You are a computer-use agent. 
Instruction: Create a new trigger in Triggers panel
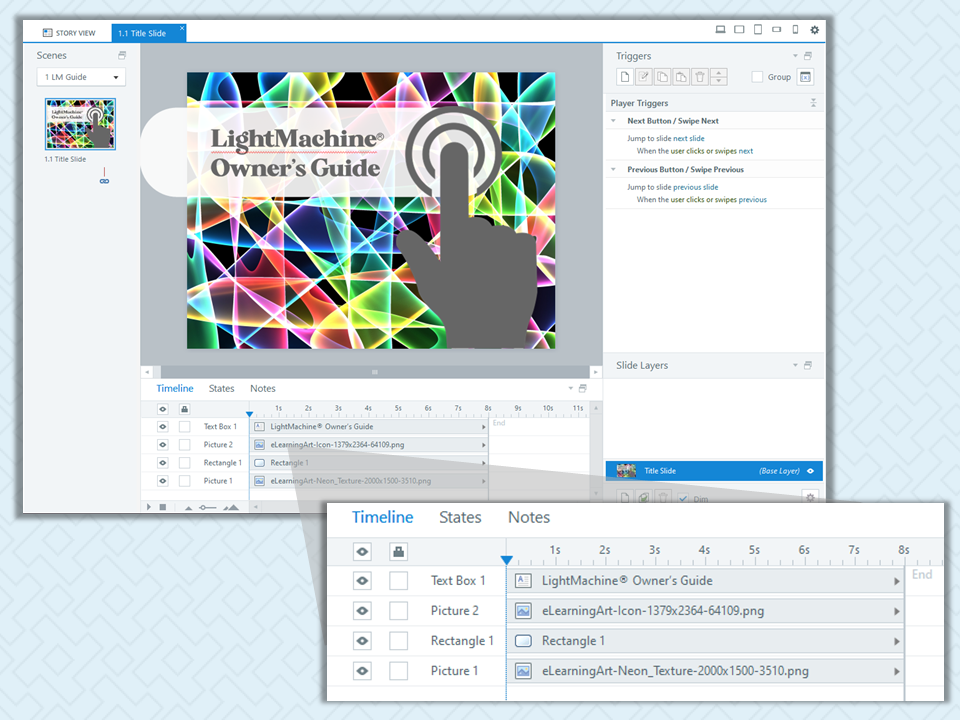coord(624,77)
